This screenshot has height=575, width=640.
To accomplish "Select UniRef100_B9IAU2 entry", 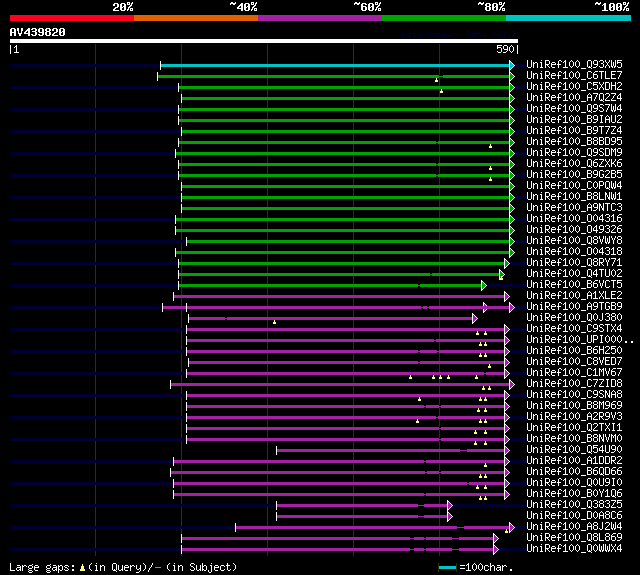I will [574, 120].
